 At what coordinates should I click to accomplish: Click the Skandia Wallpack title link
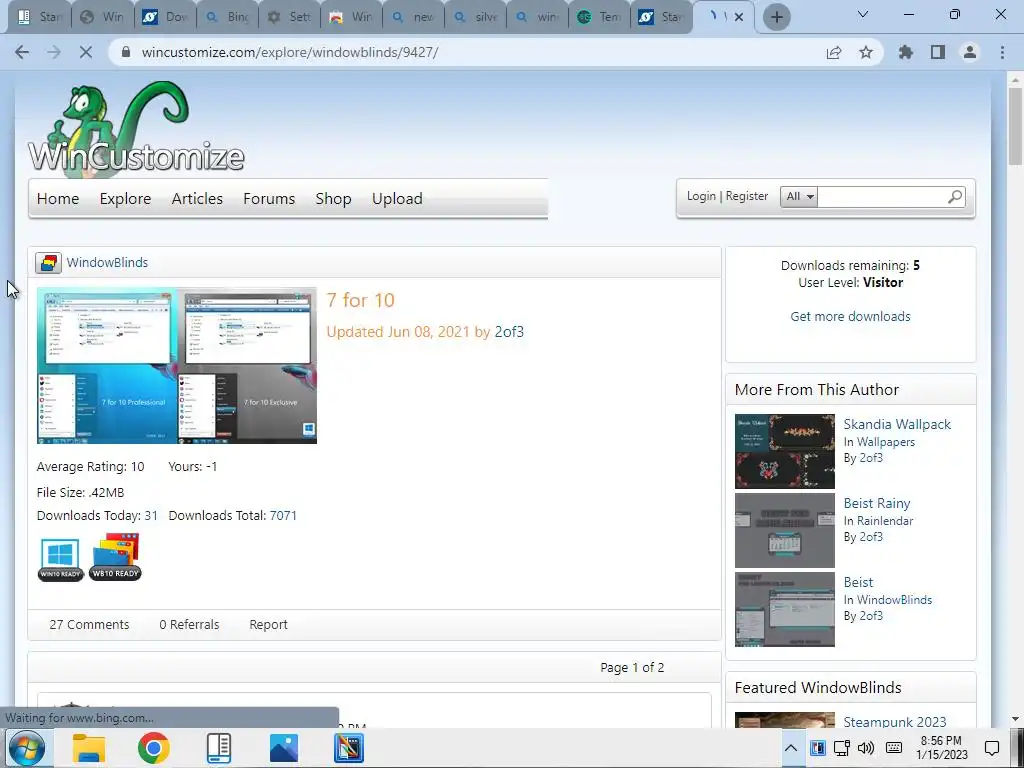pos(897,424)
